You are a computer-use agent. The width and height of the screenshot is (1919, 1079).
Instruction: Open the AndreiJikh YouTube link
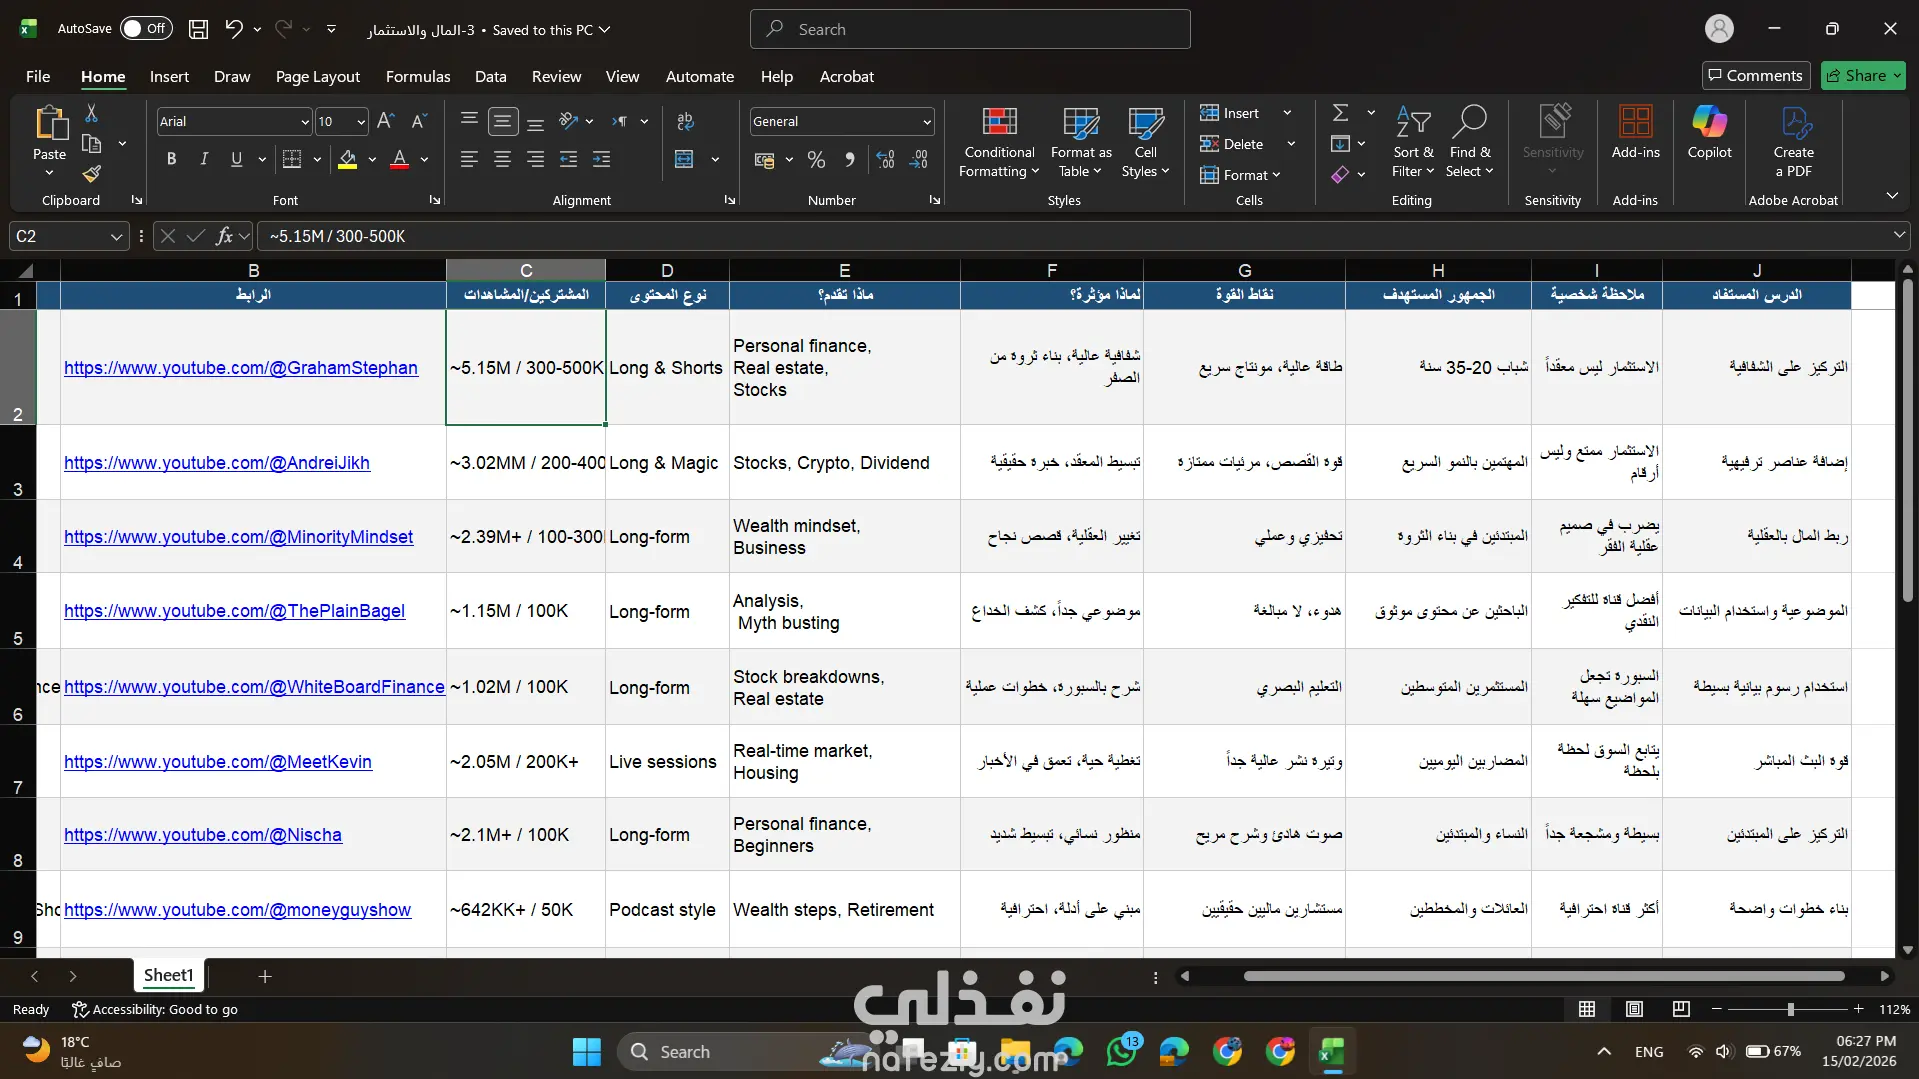click(x=217, y=462)
